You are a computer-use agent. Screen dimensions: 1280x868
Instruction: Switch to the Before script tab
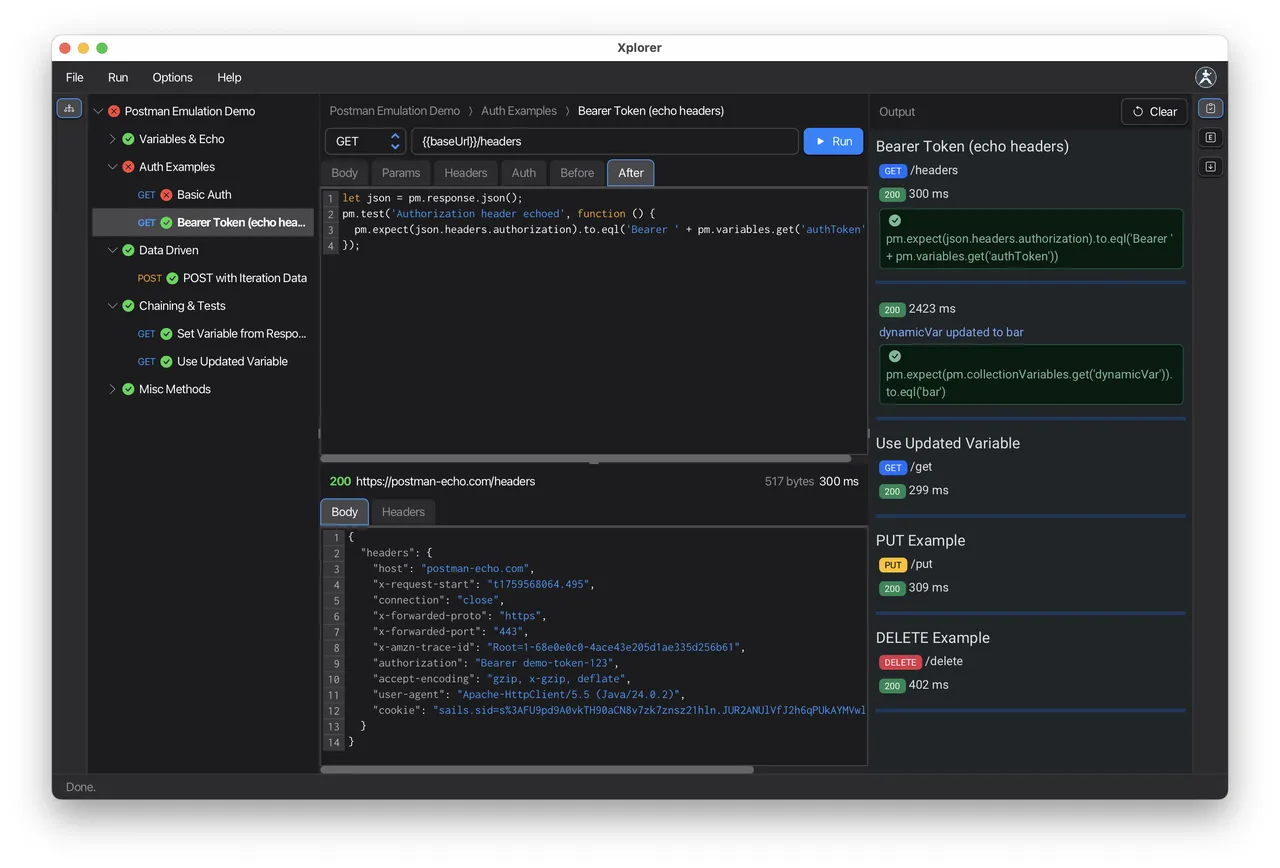tap(577, 173)
